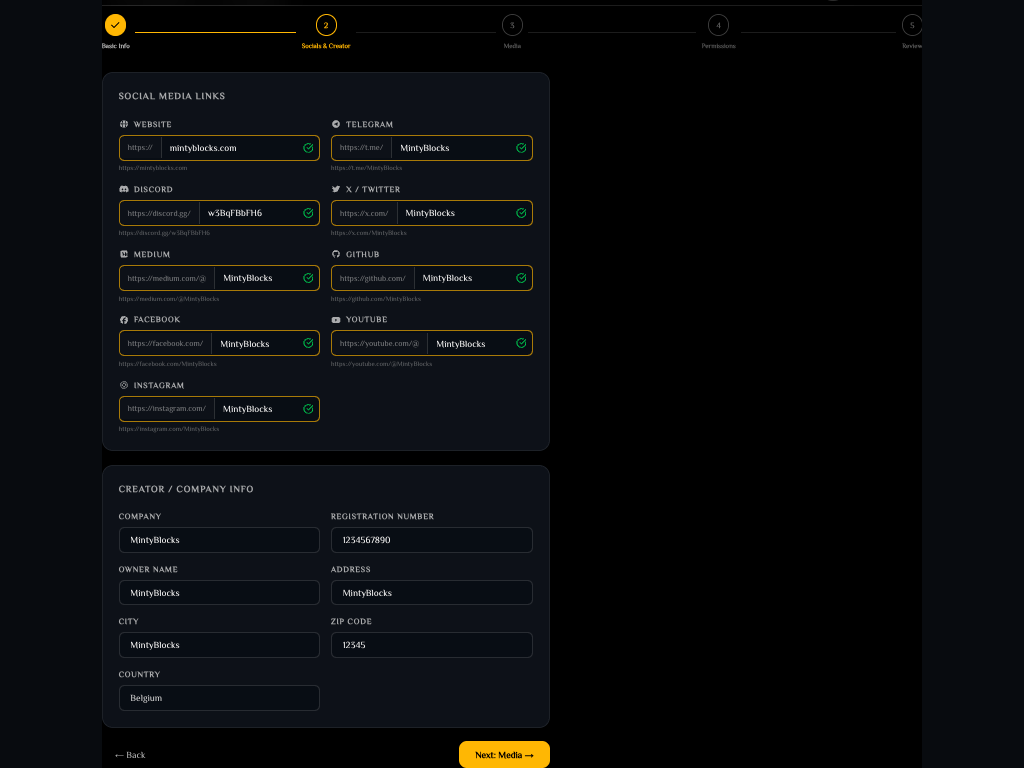Click the X / Twitter bird icon

pos(336,189)
